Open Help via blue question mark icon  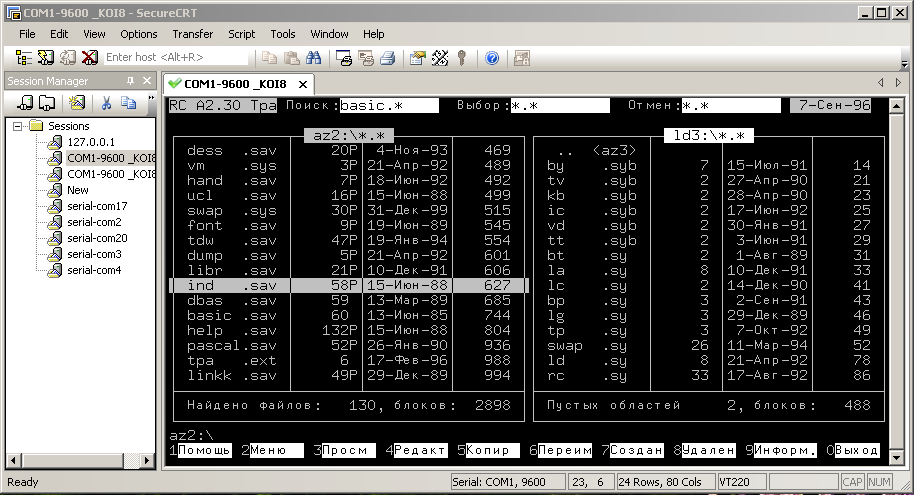tap(492, 58)
